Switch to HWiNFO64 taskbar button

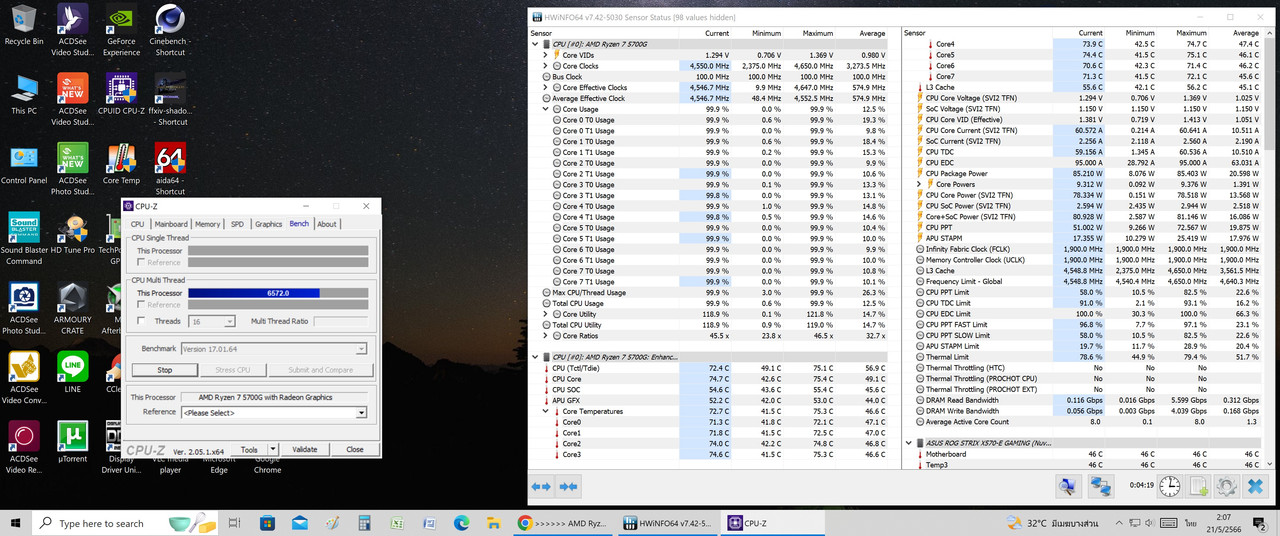pos(666,522)
